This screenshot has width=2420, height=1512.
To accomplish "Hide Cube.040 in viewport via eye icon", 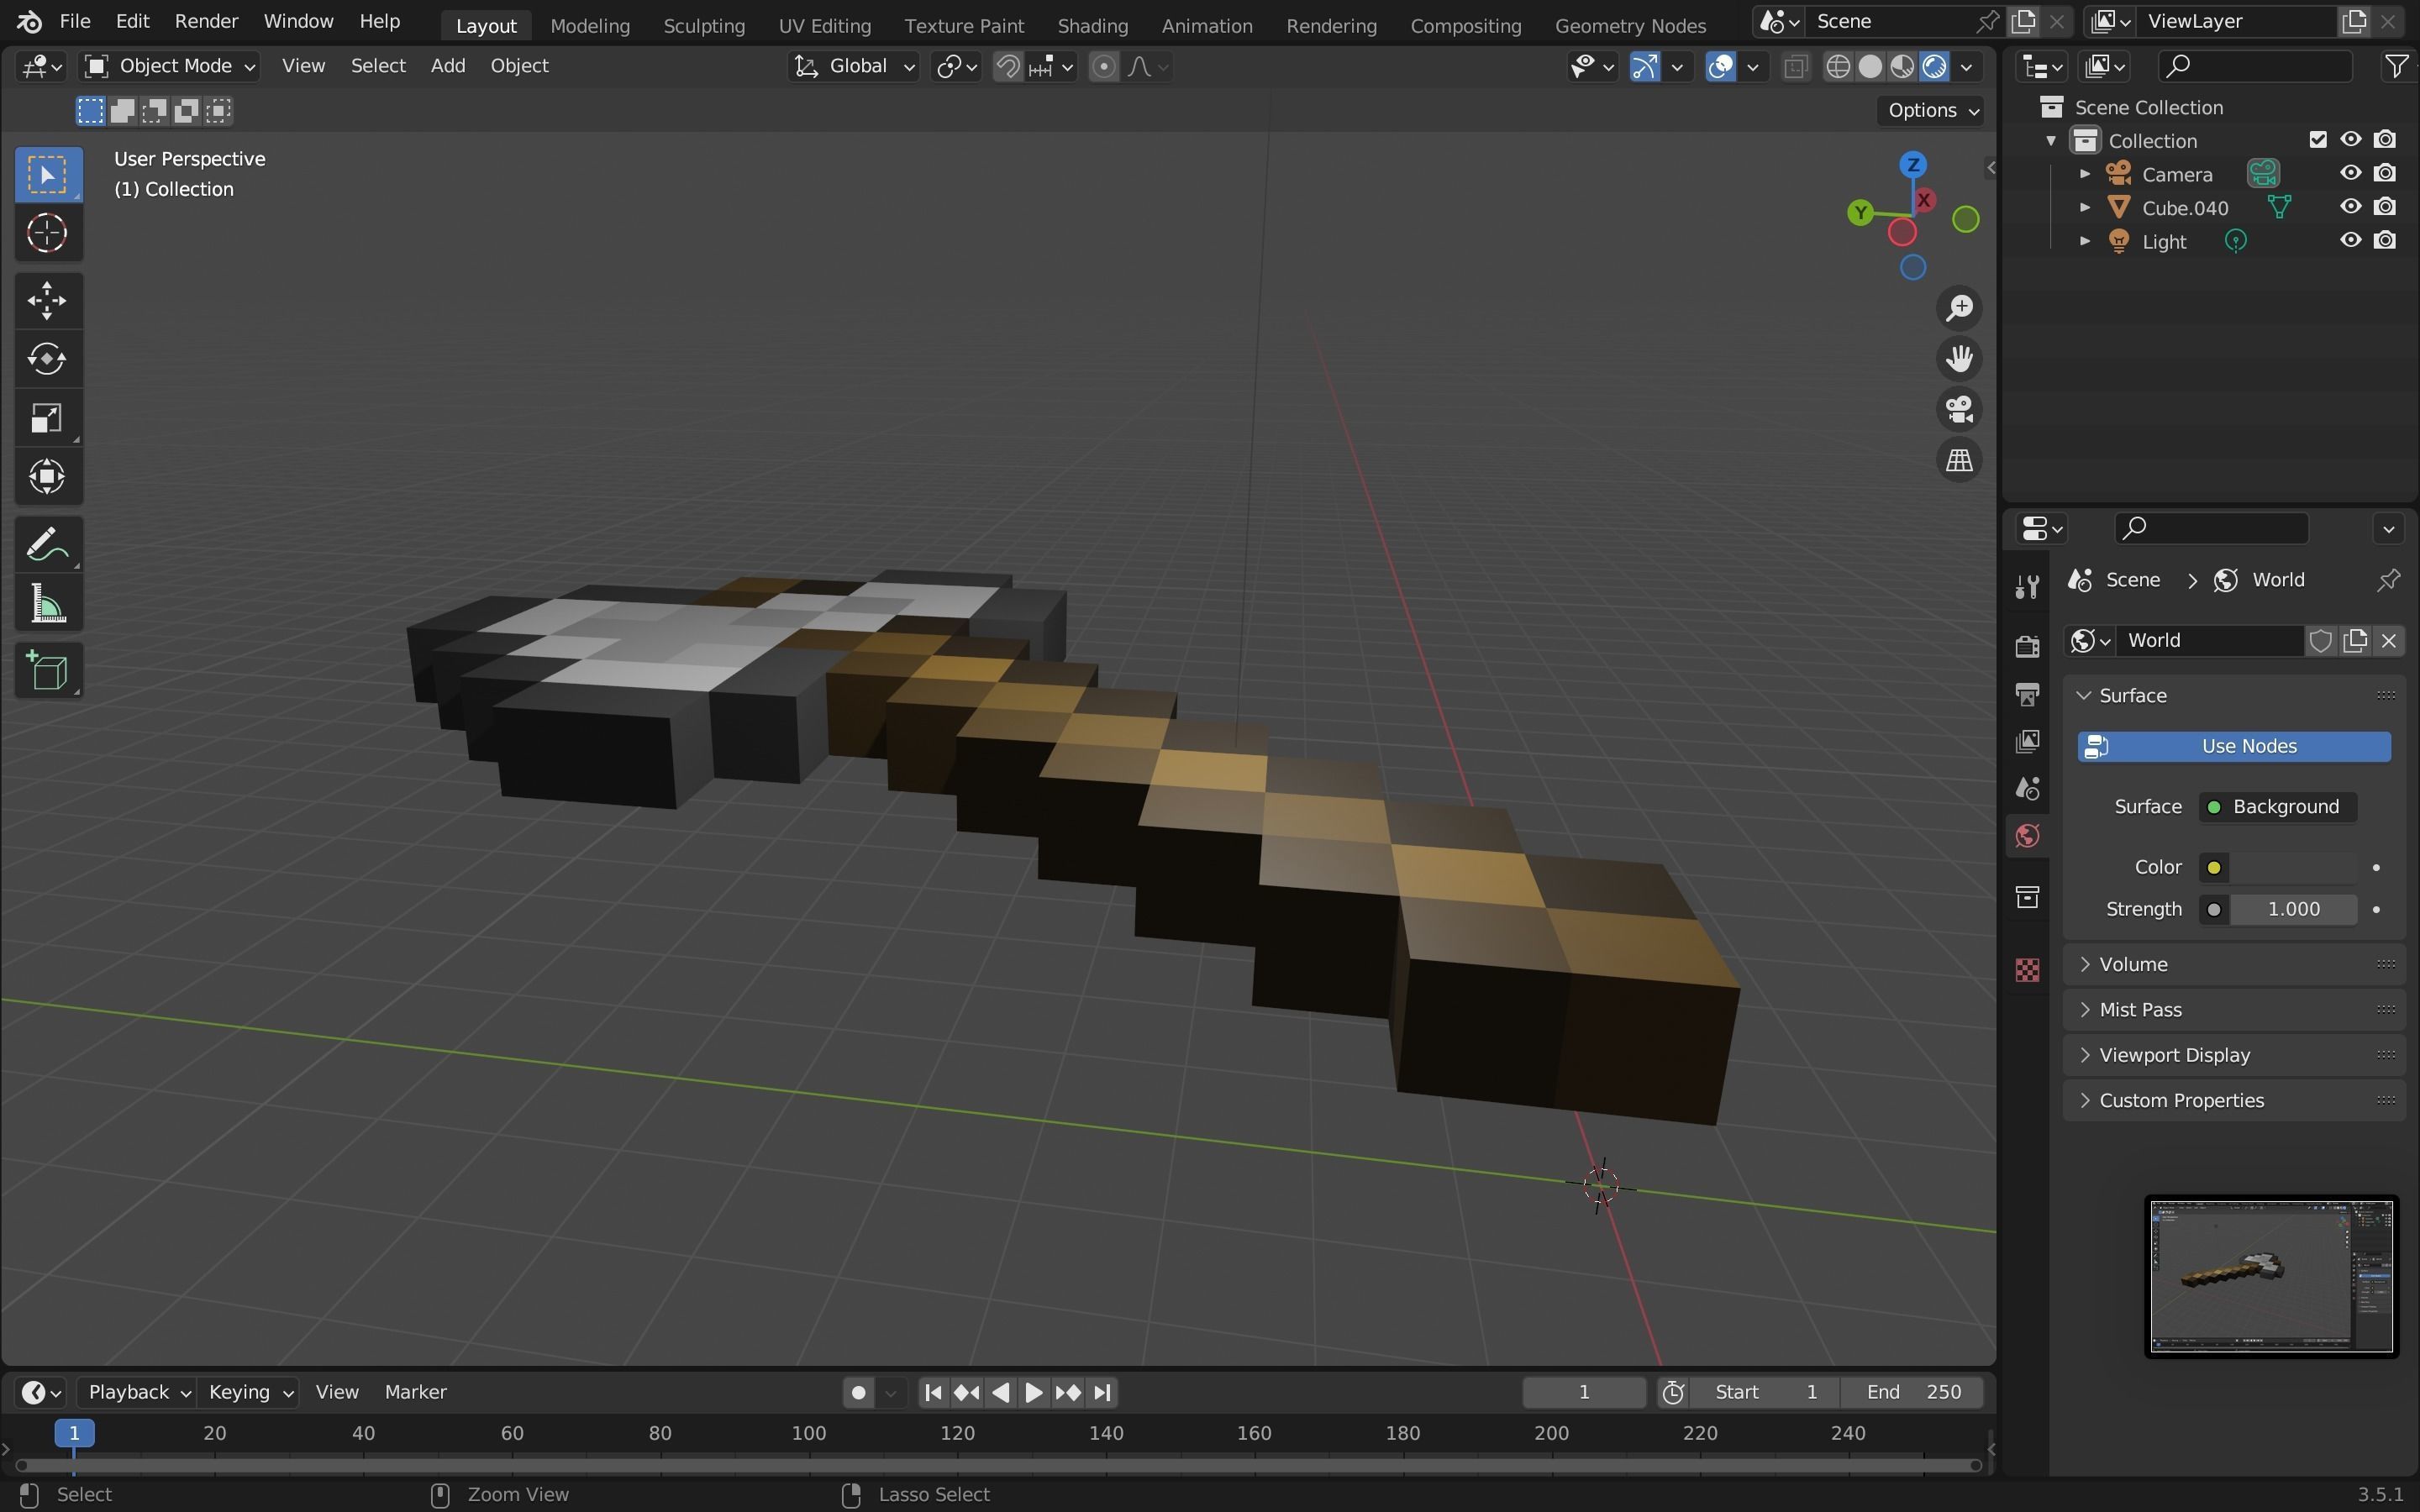I will (x=2350, y=207).
